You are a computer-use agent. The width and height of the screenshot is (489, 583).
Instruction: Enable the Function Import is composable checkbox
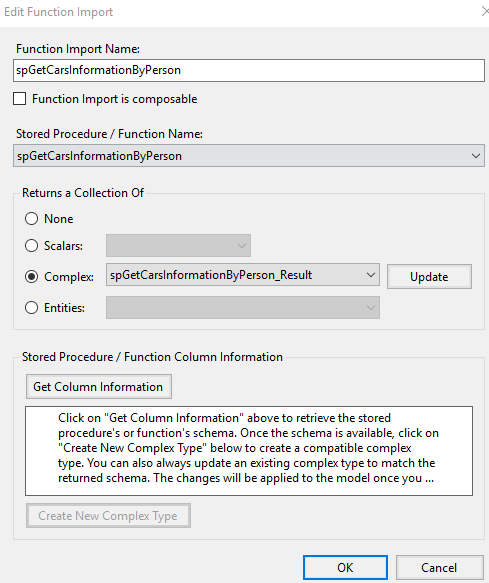pyautogui.click(x=20, y=99)
